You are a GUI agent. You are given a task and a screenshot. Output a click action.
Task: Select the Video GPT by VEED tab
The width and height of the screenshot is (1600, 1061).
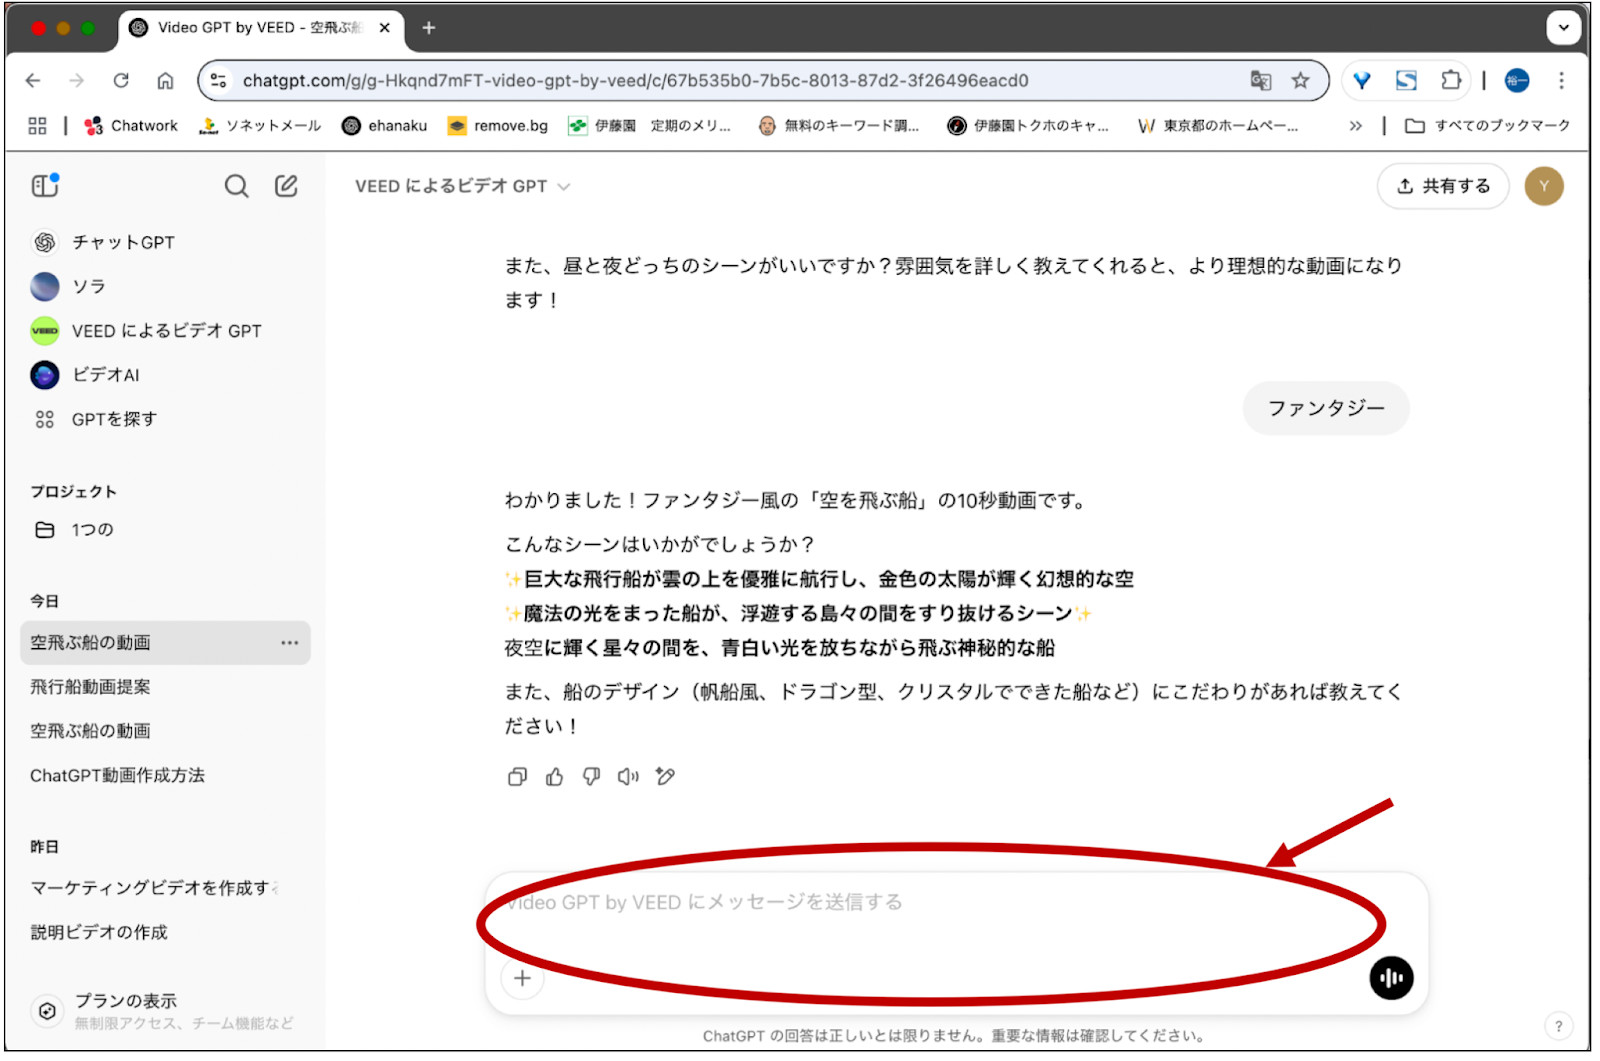click(x=261, y=28)
